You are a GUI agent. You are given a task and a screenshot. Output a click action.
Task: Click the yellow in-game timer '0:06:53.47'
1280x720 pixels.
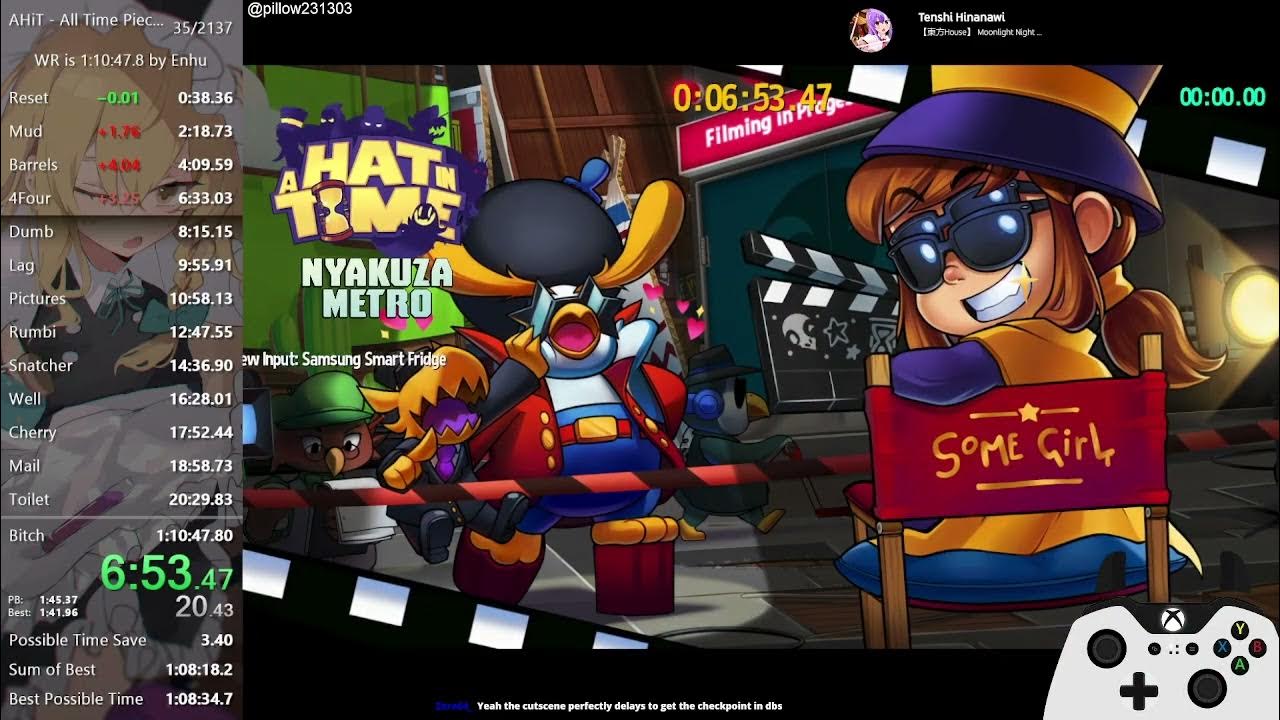tap(752, 97)
